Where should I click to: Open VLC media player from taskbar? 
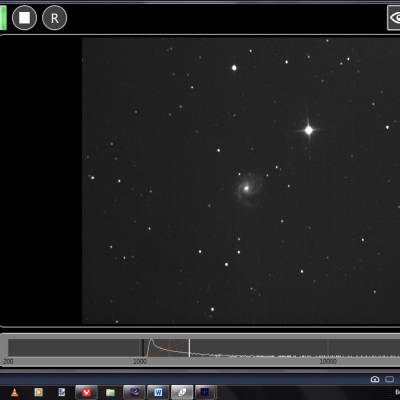point(15,392)
